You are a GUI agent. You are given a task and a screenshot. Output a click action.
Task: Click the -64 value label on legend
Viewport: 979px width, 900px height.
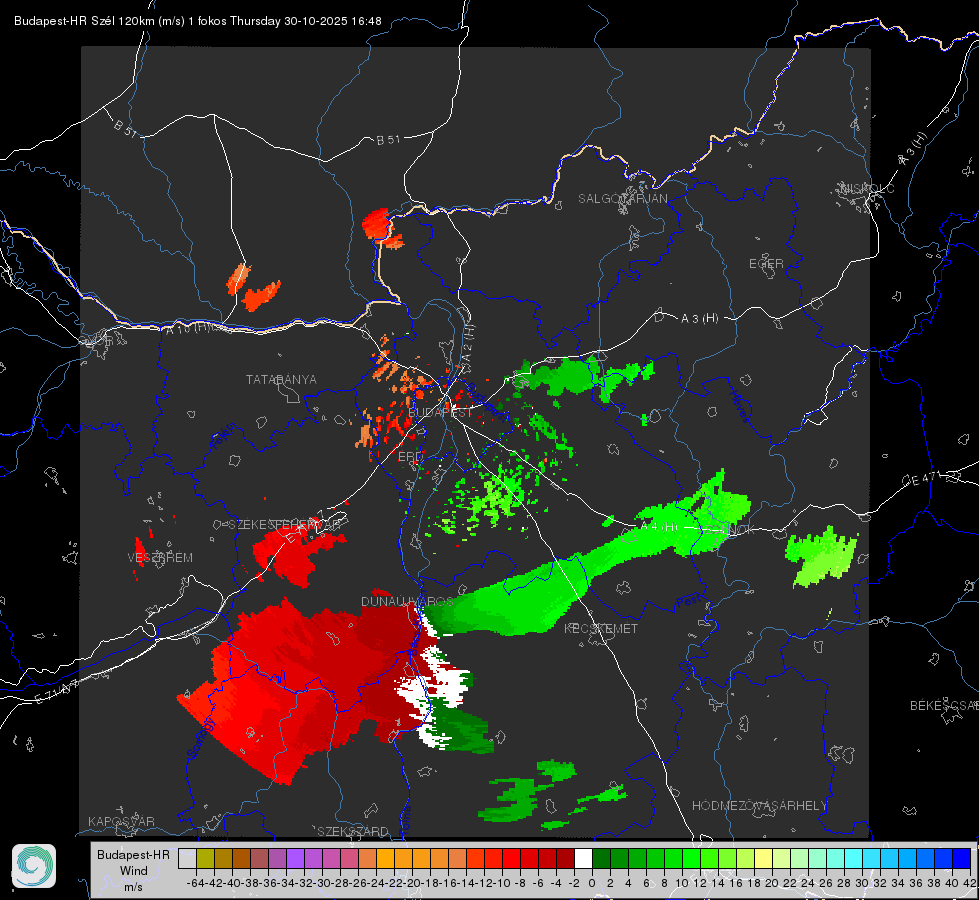196,883
